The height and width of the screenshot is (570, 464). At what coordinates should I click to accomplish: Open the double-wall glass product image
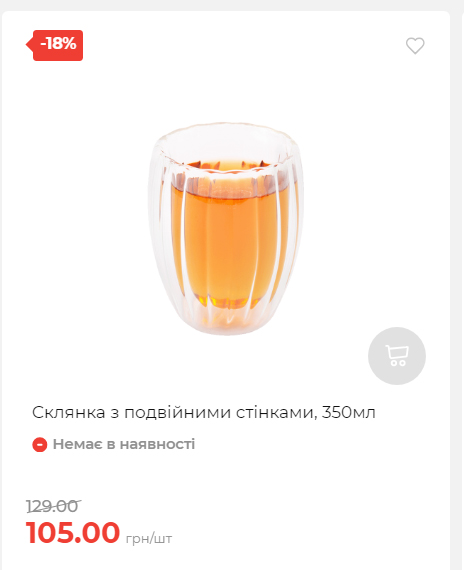click(226, 229)
